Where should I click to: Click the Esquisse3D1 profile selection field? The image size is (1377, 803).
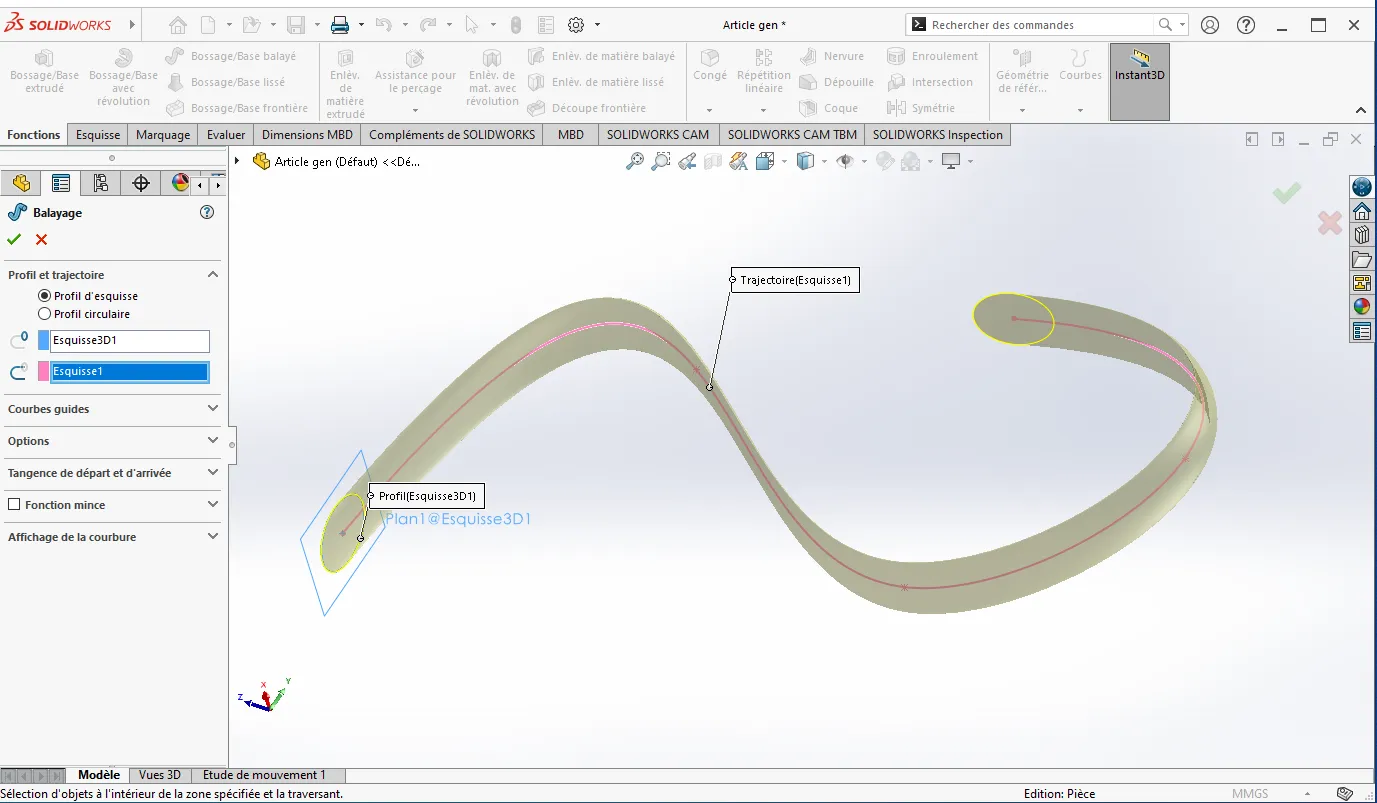click(x=130, y=341)
